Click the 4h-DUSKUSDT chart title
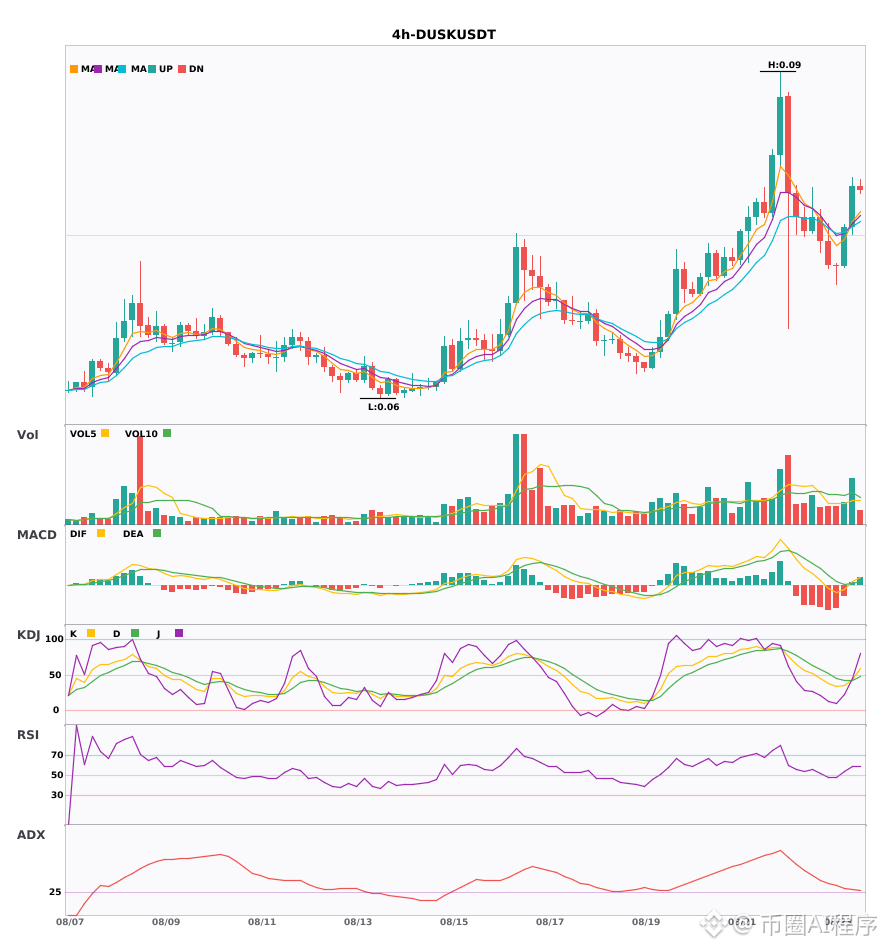 click(443, 35)
